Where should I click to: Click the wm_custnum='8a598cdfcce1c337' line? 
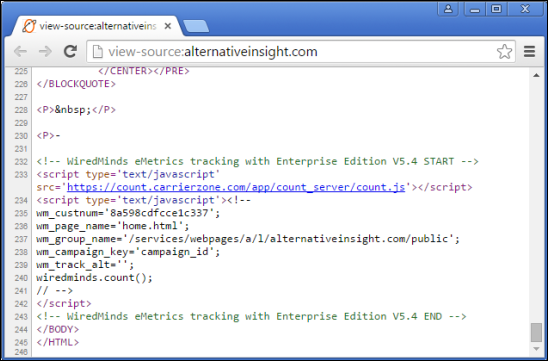click(x=128, y=213)
